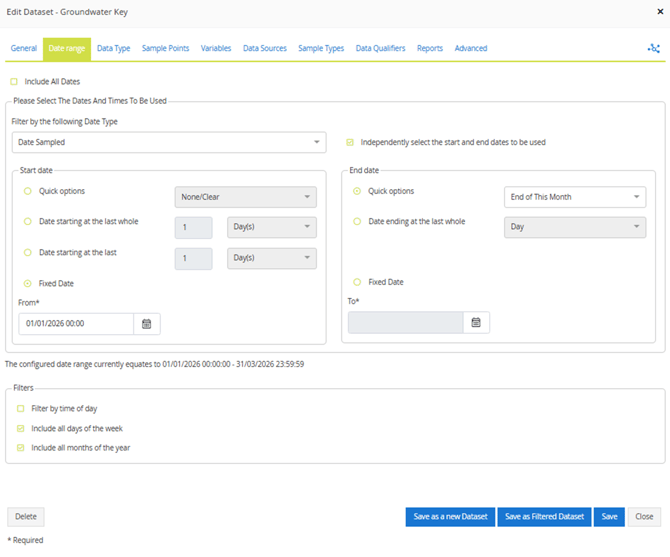Image resolution: width=670 pixels, height=557 pixels.
Task: Select Start date Quick options radio button
Action: [x=28, y=191]
